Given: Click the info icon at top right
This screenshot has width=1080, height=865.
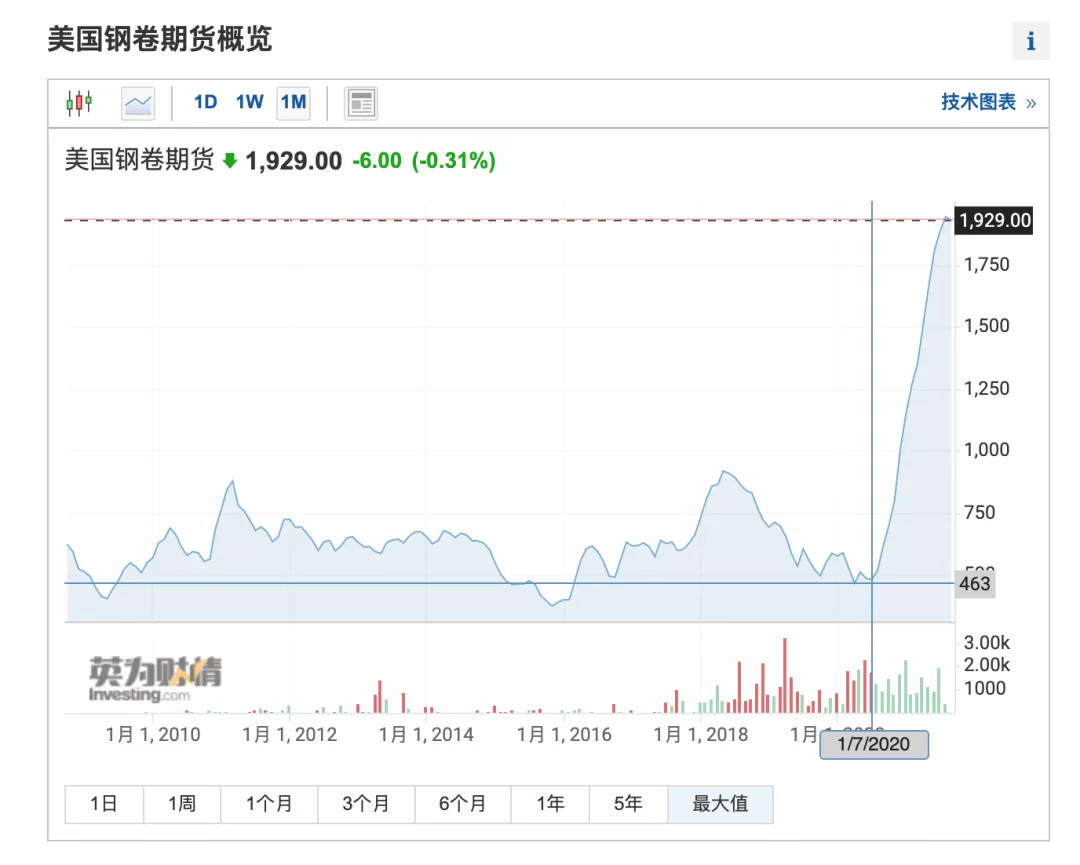Looking at the screenshot, I should 1030,42.
